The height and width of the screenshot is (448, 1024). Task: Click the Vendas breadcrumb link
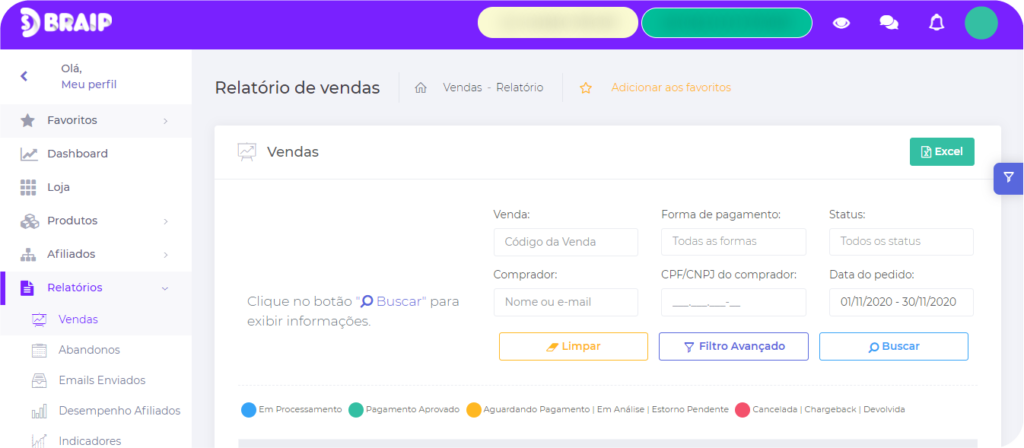(462, 88)
